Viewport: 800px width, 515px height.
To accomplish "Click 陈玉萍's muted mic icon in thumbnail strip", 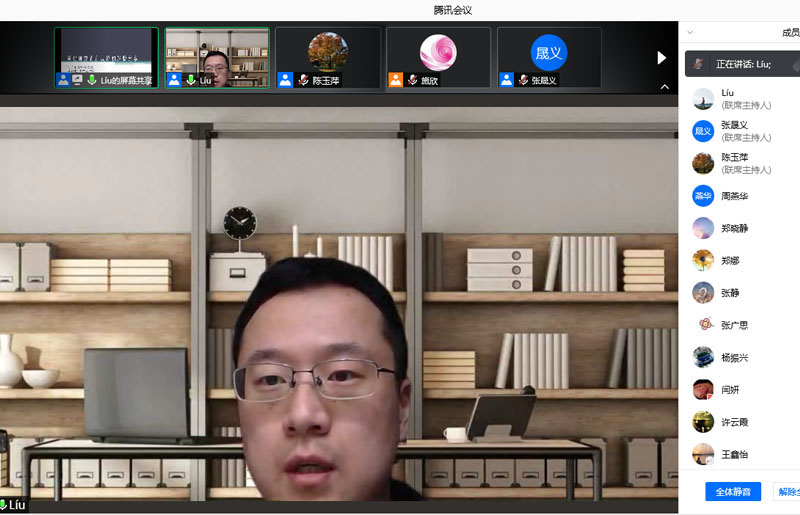I will (302, 80).
